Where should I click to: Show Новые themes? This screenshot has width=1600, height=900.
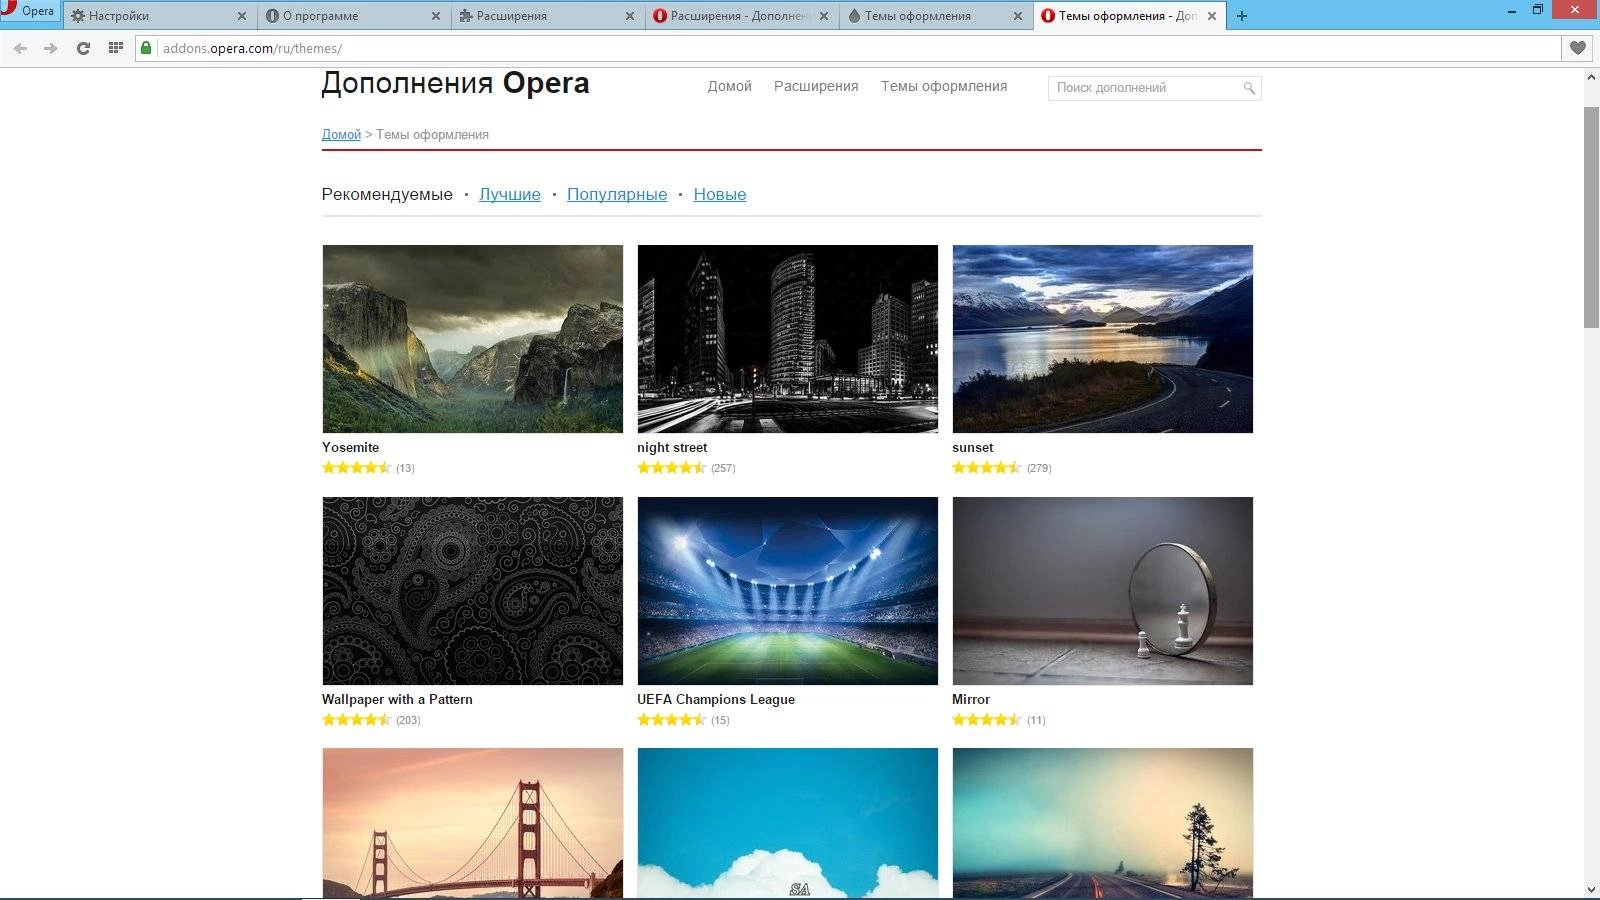coord(720,194)
